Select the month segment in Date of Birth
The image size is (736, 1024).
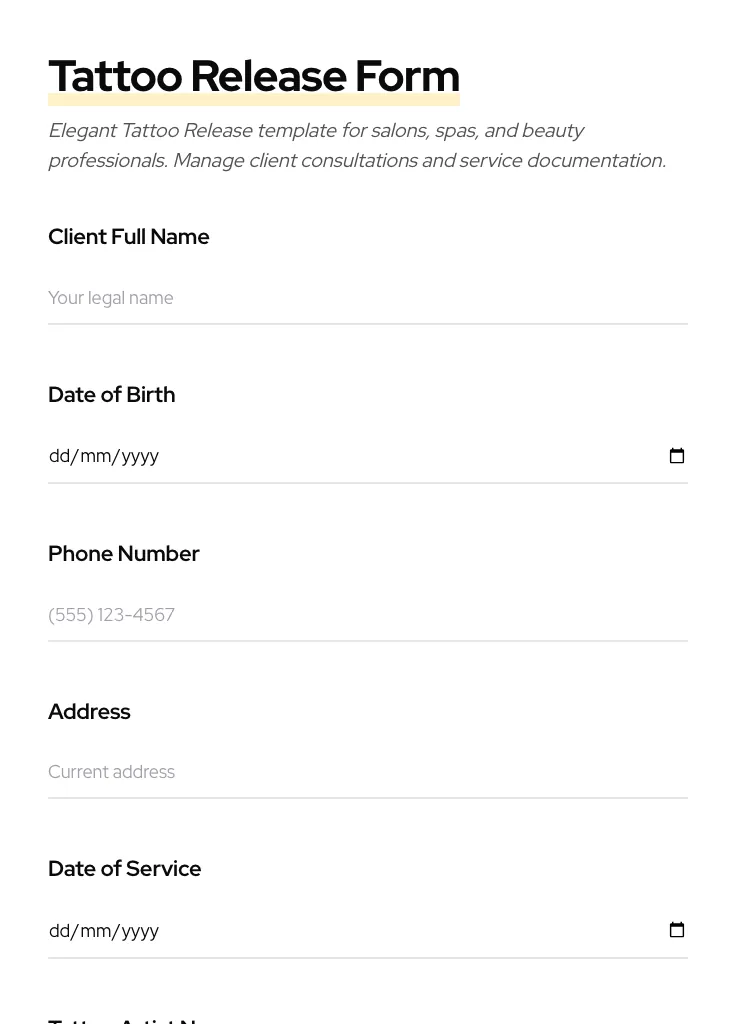(x=96, y=456)
